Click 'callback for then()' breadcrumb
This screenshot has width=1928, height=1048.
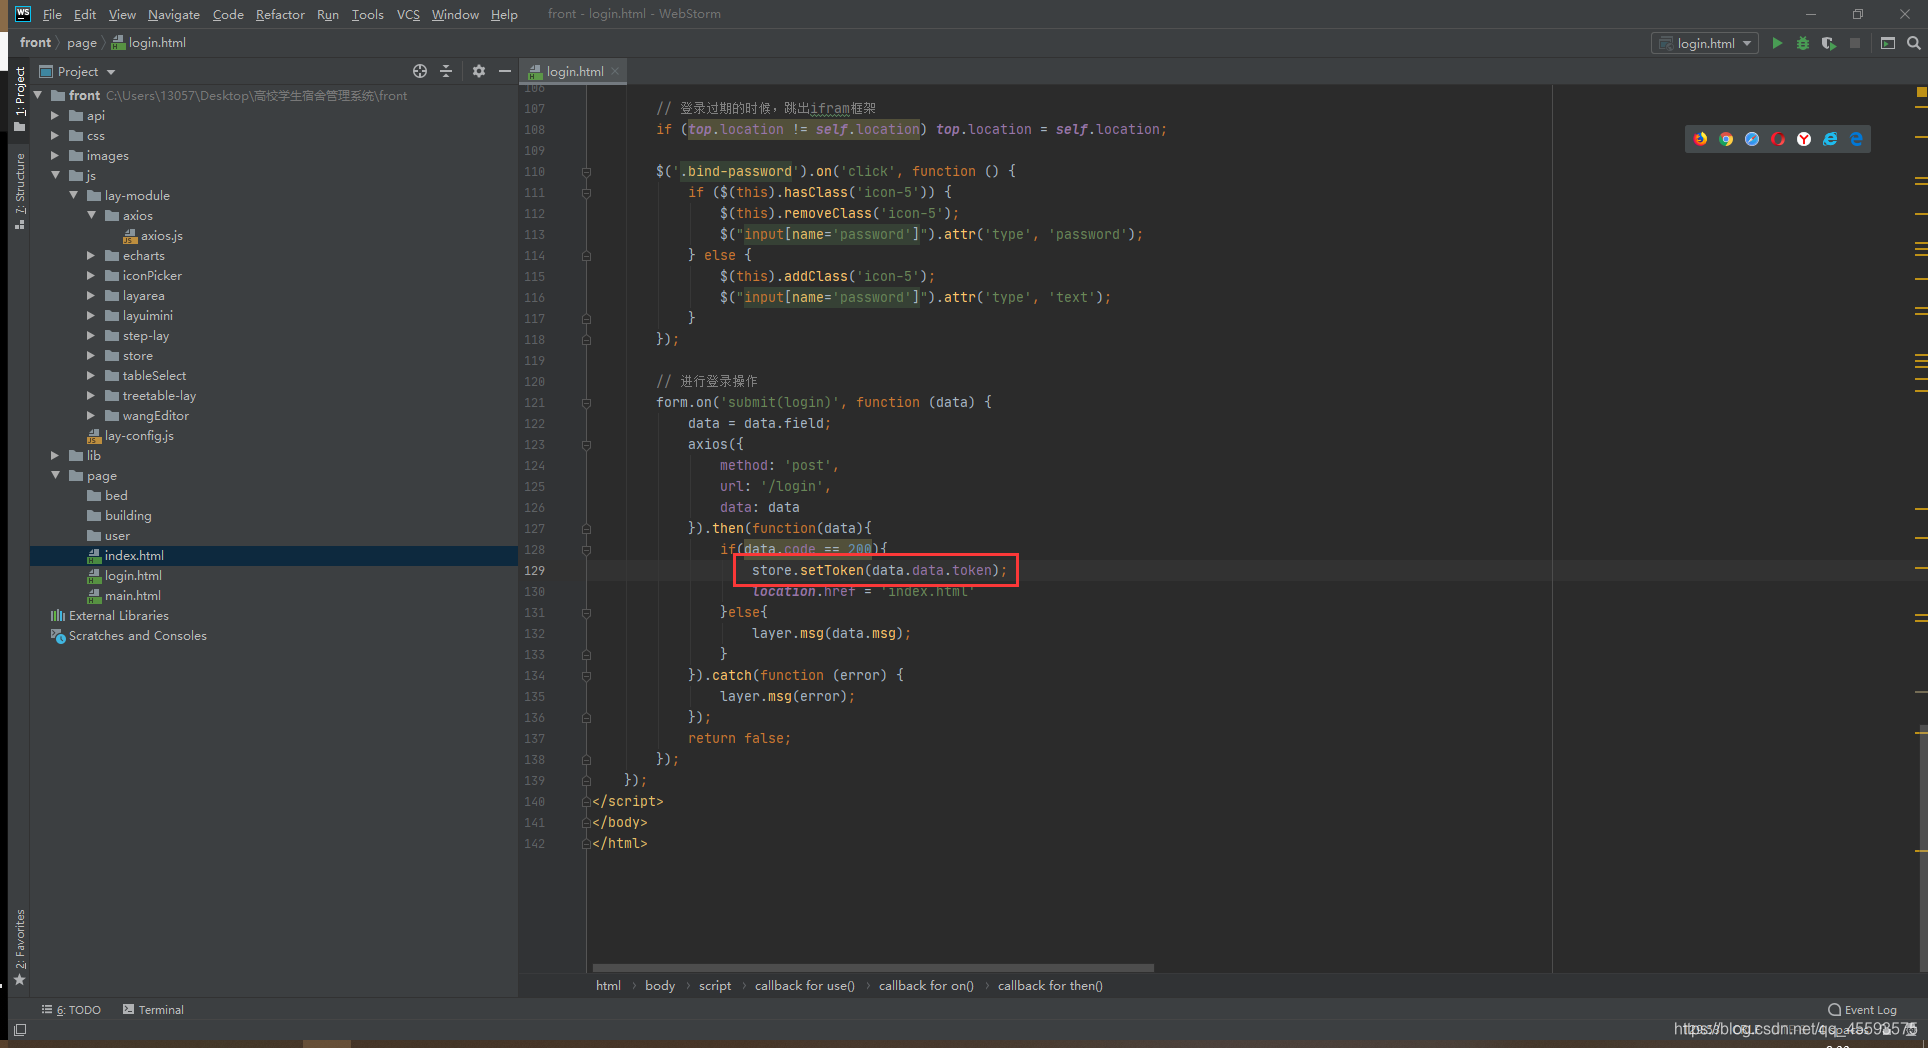(1050, 986)
